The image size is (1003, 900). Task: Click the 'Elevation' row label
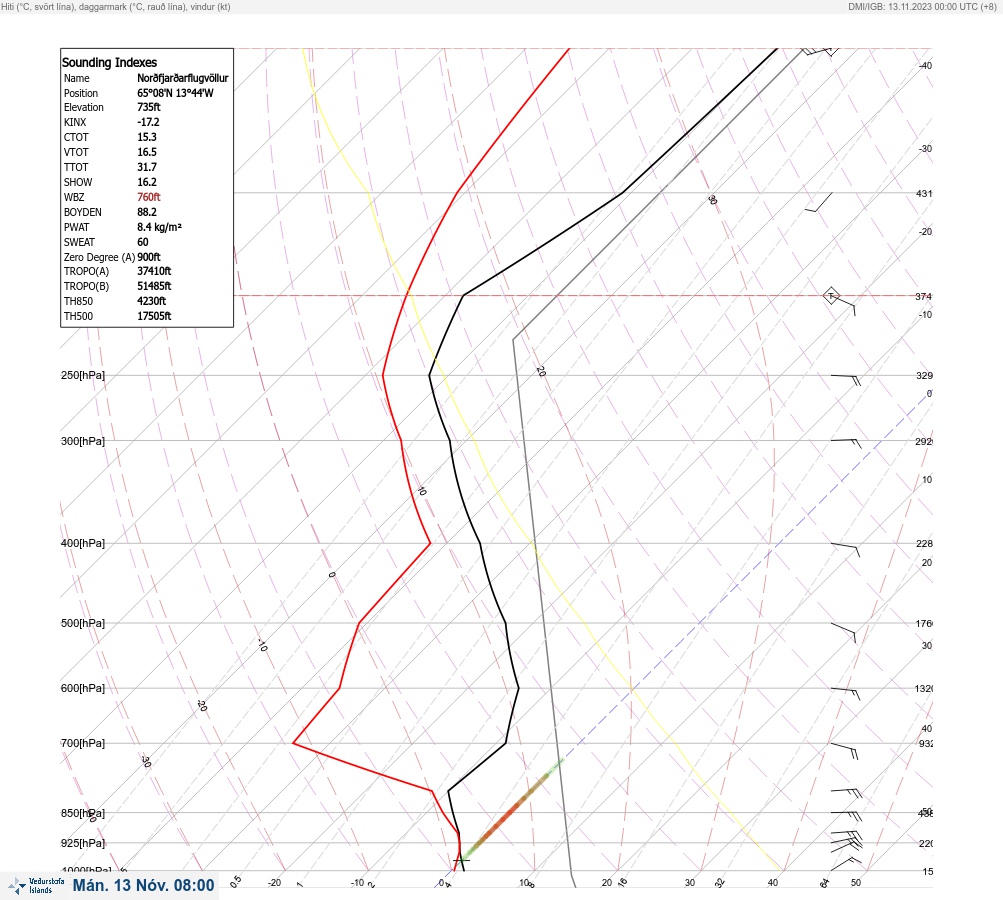coord(83,107)
